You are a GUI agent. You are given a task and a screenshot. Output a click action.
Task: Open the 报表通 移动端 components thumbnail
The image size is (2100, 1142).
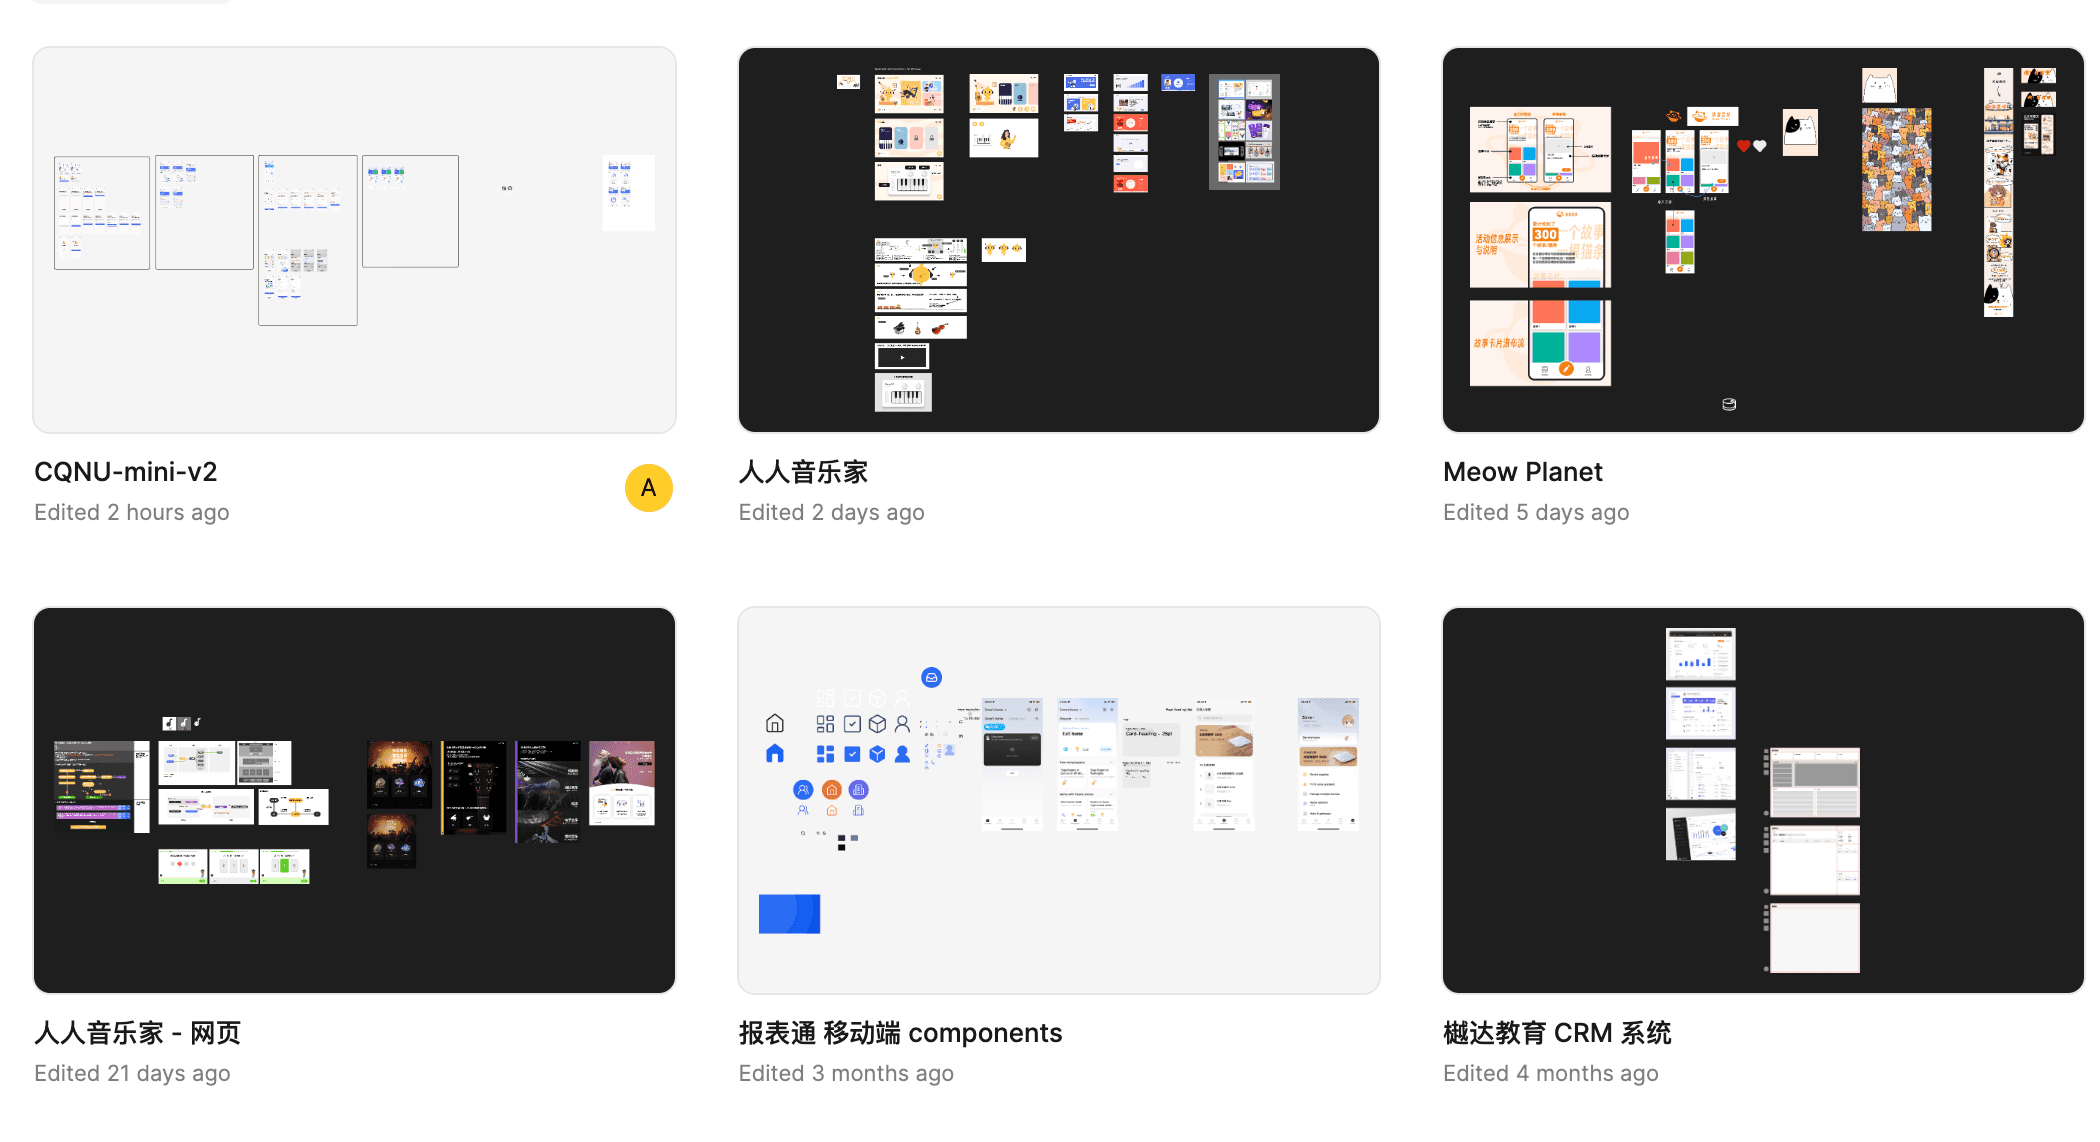[x=1058, y=800]
